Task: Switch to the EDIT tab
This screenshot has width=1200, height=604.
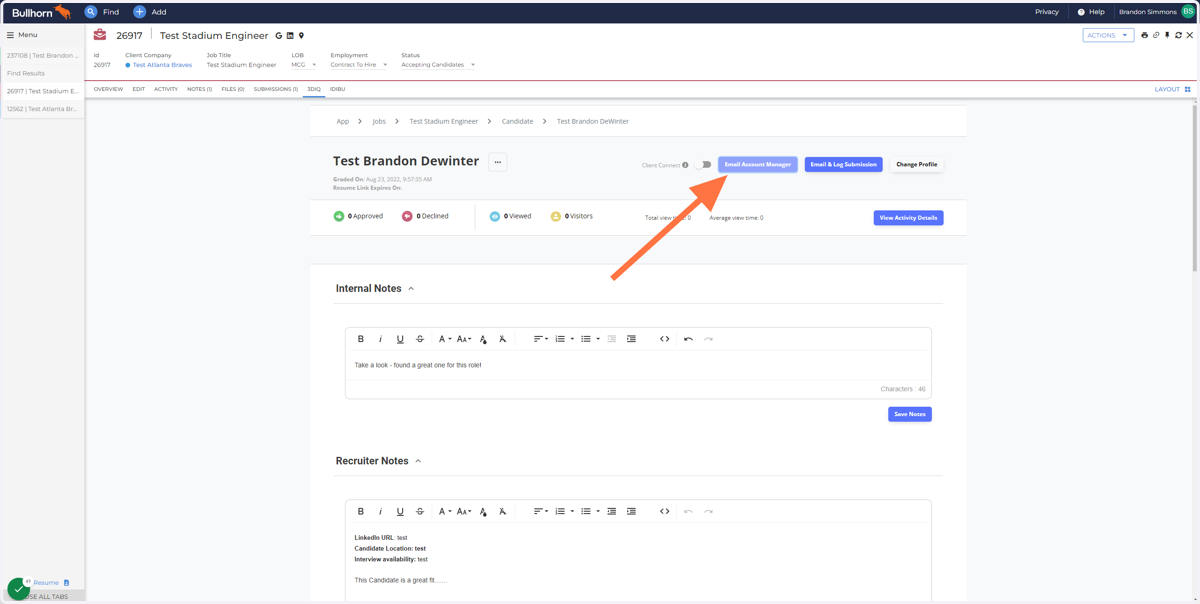Action: coord(139,89)
